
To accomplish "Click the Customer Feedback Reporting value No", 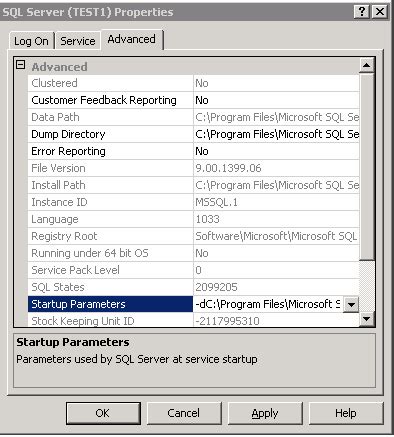I will pyautogui.click(x=276, y=100).
